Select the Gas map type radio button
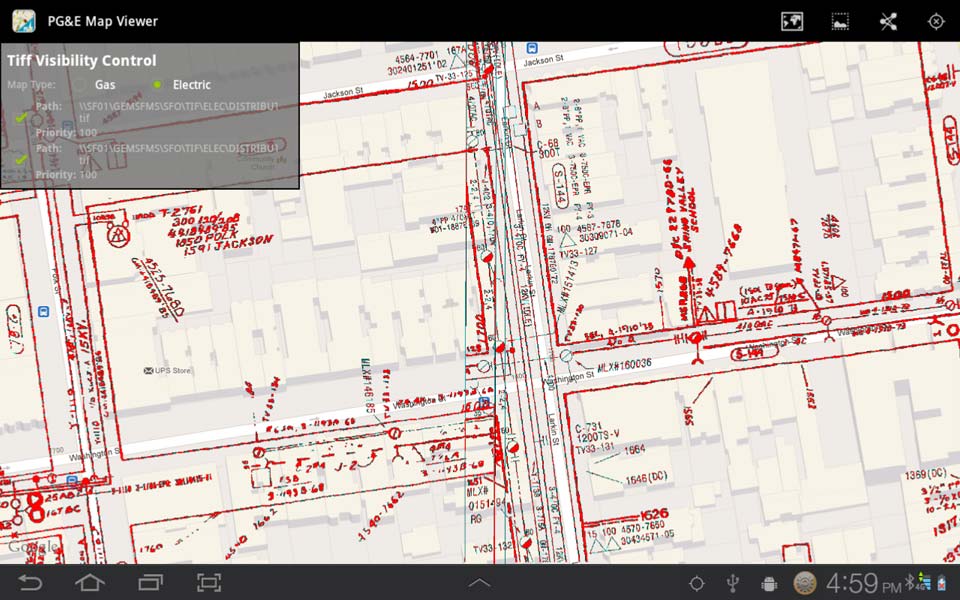 click(x=80, y=84)
